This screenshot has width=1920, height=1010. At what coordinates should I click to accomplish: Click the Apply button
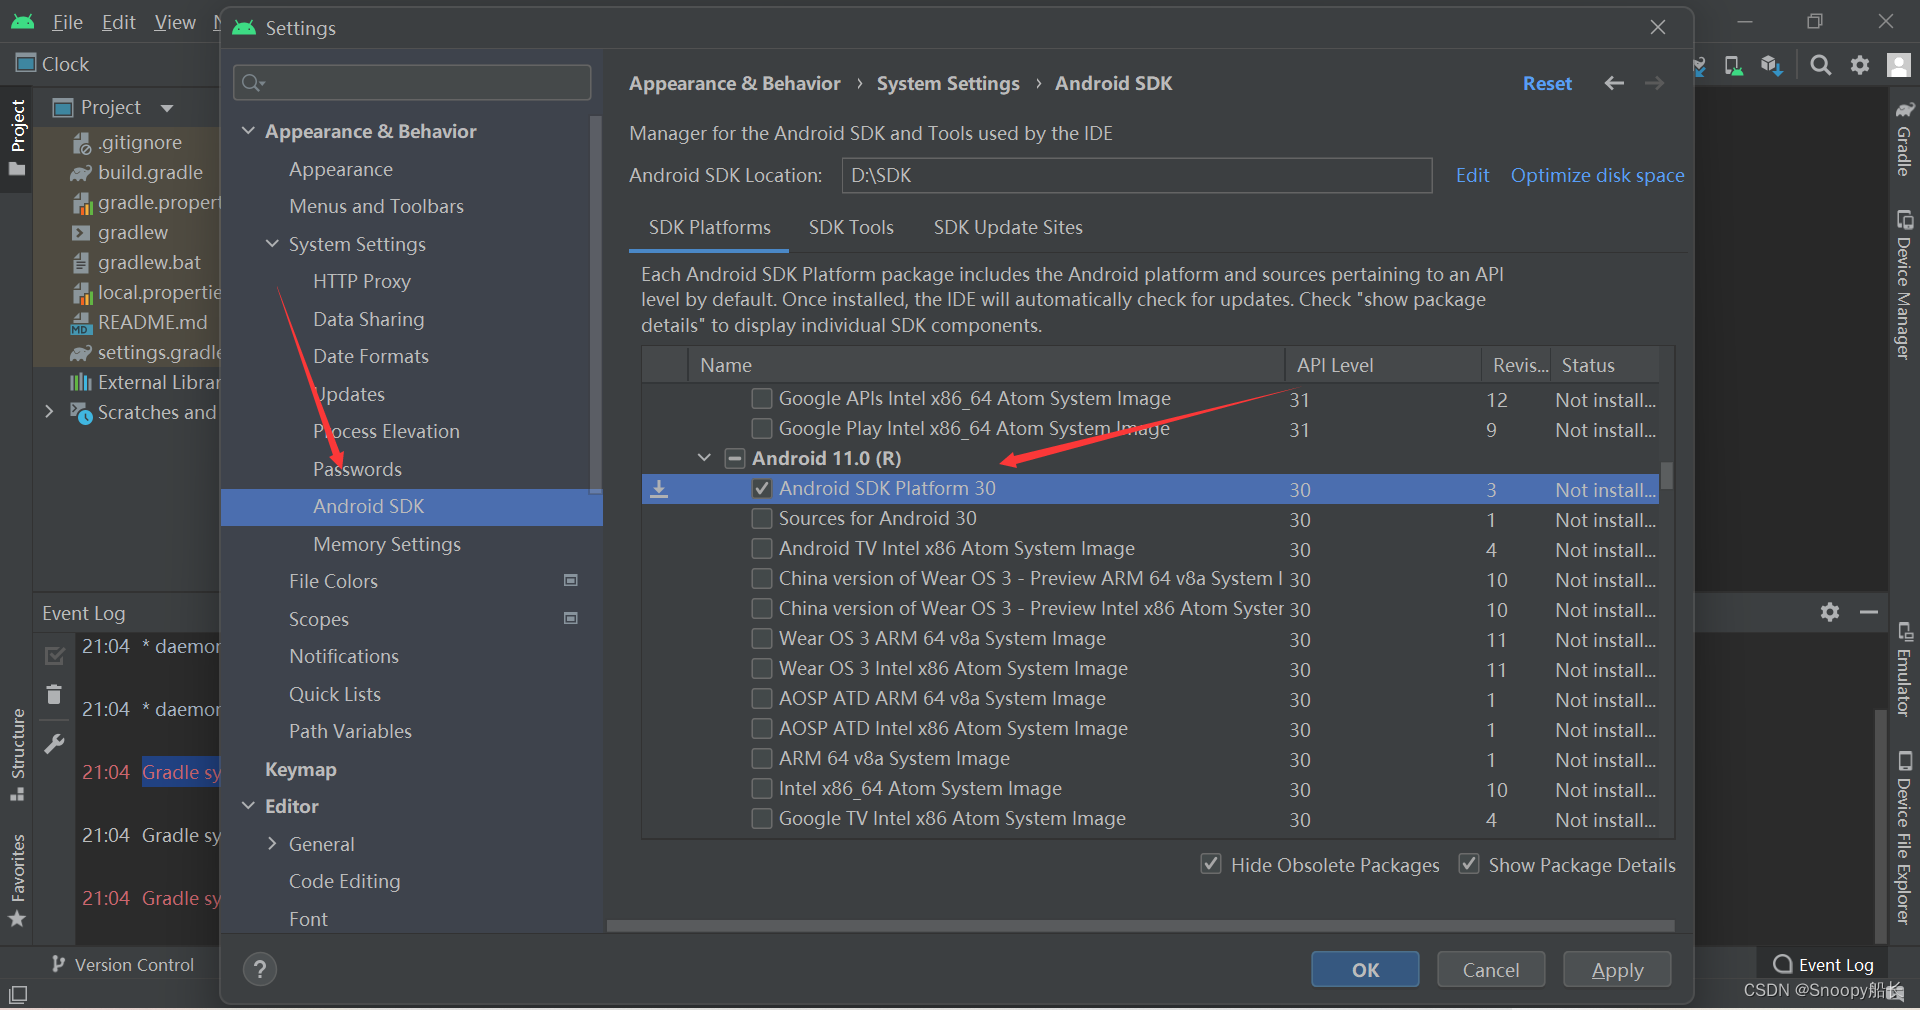(1617, 970)
